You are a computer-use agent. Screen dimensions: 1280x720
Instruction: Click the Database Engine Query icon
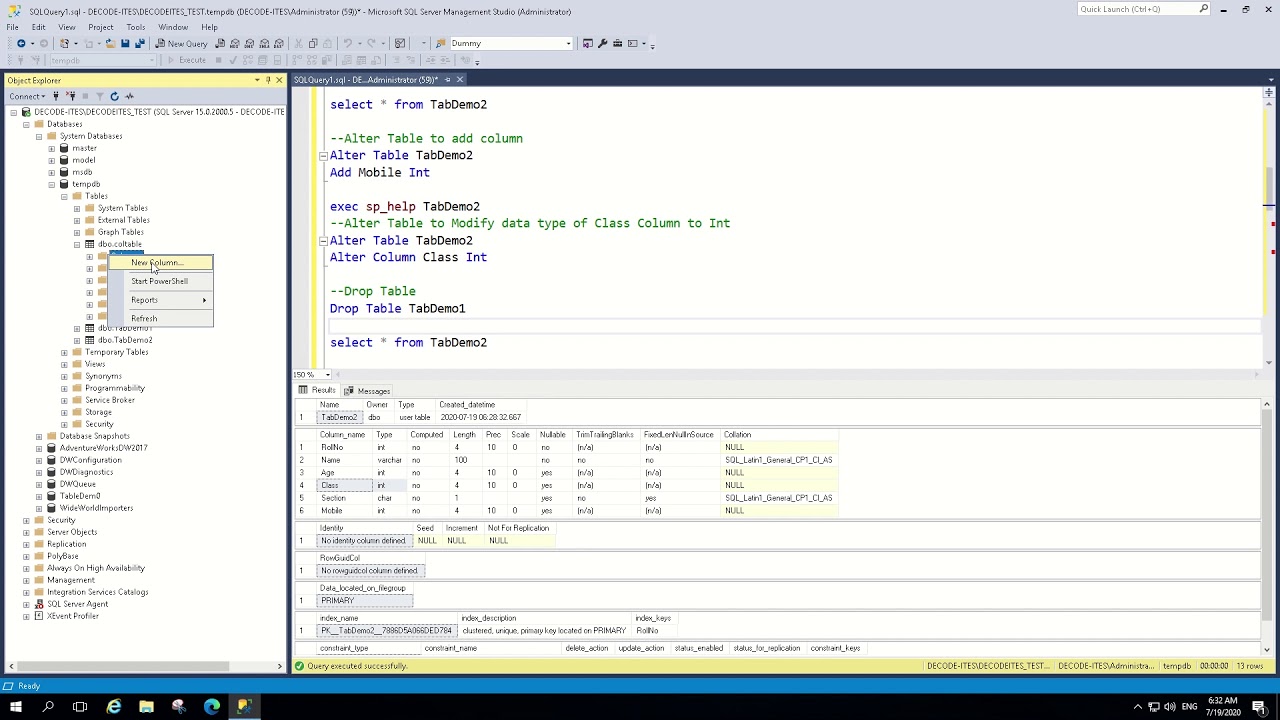220,43
